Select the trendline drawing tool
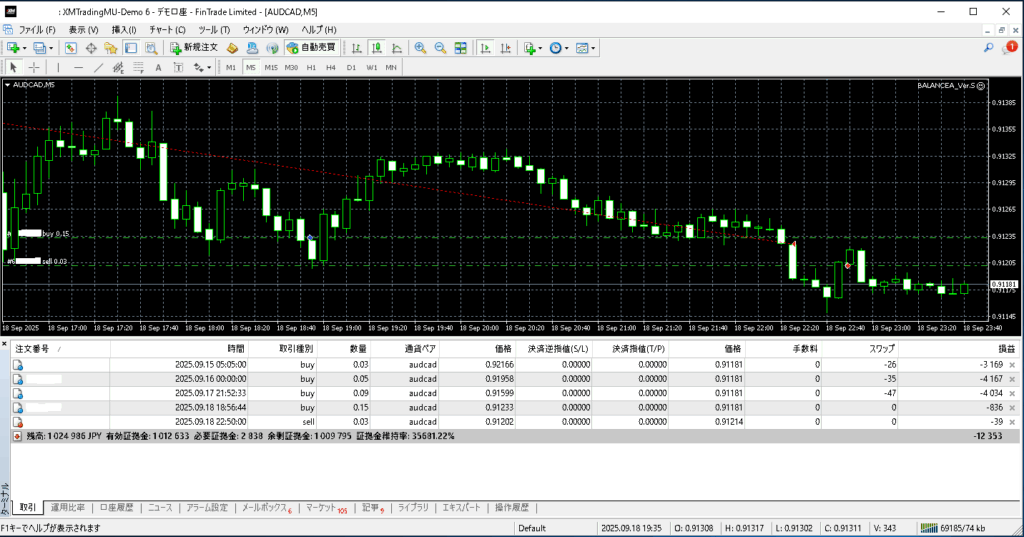The image size is (1024, 537). (99, 67)
